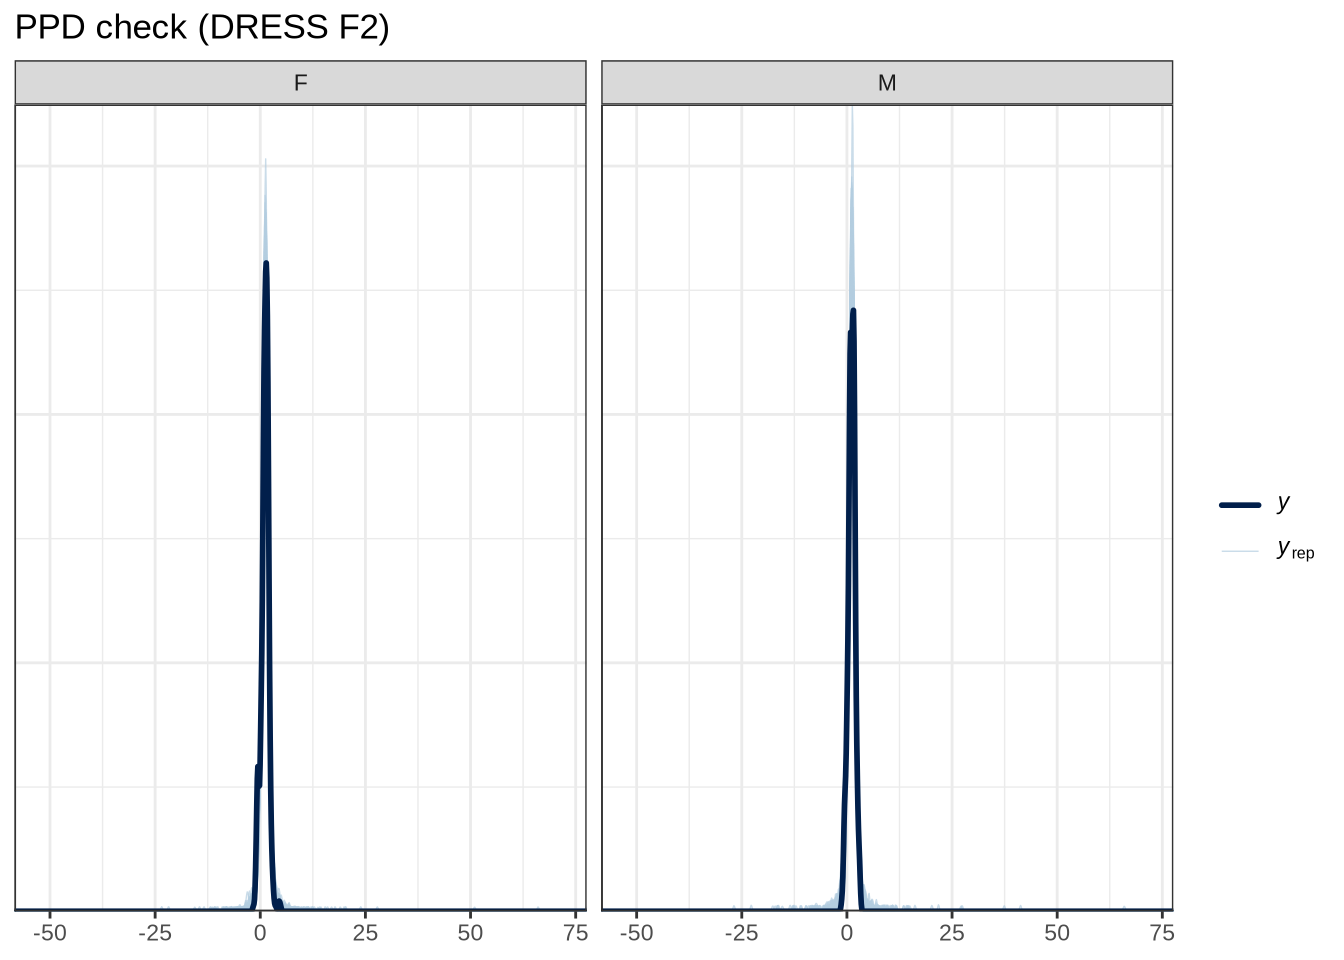This screenshot has width=1344, height=960.
Task: Click the small shoulder bump on F curve
Action: (x=257, y=768)
